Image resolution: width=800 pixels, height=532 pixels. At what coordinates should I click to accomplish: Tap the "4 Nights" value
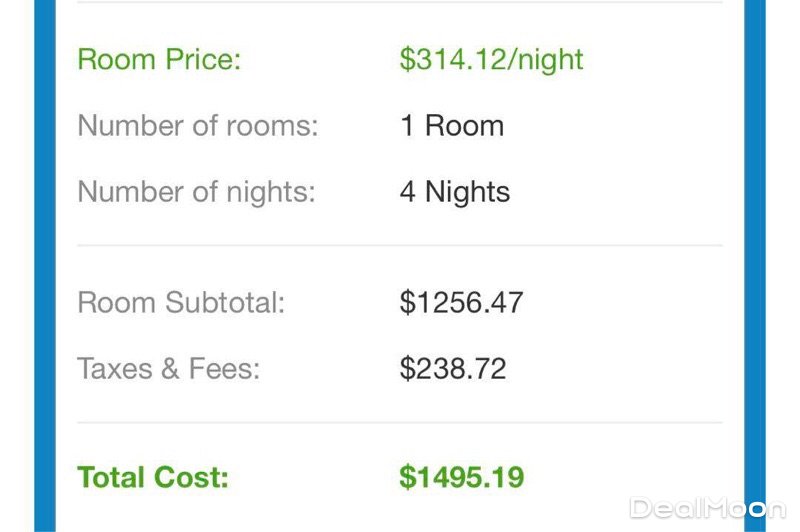click(455, 191)
